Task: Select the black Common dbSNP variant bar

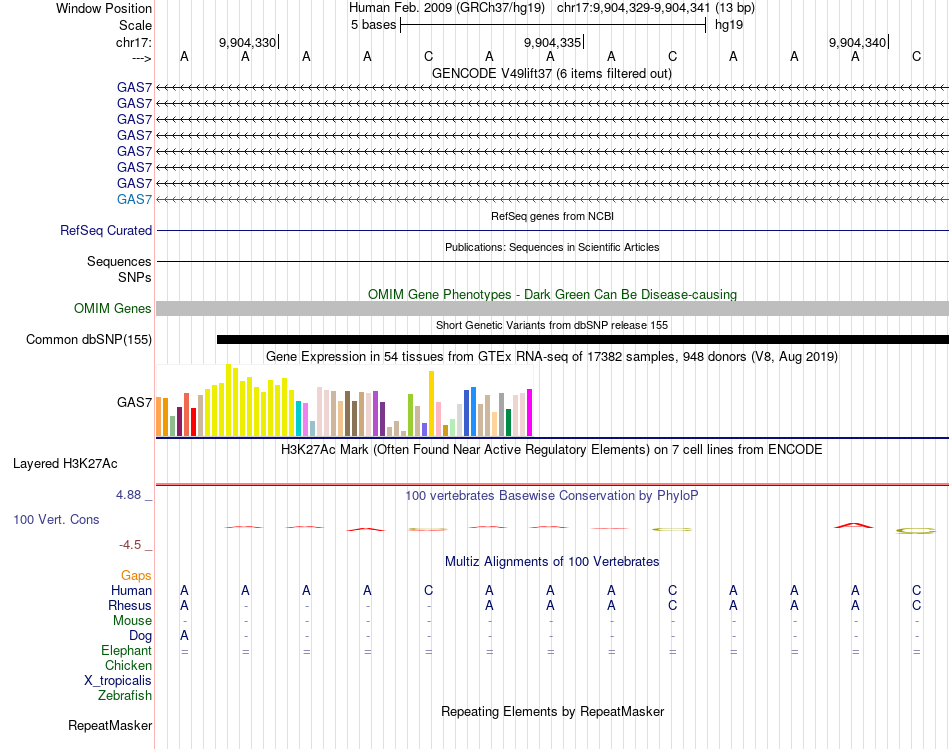Action: [x=583, y=339]
